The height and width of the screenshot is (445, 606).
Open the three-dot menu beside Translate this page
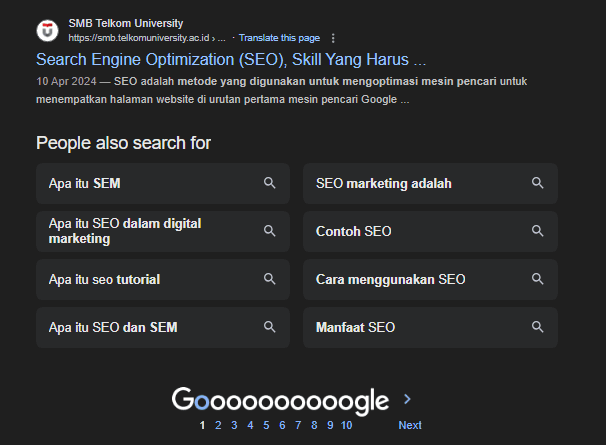pyautogui.click(x=333, y=38)
